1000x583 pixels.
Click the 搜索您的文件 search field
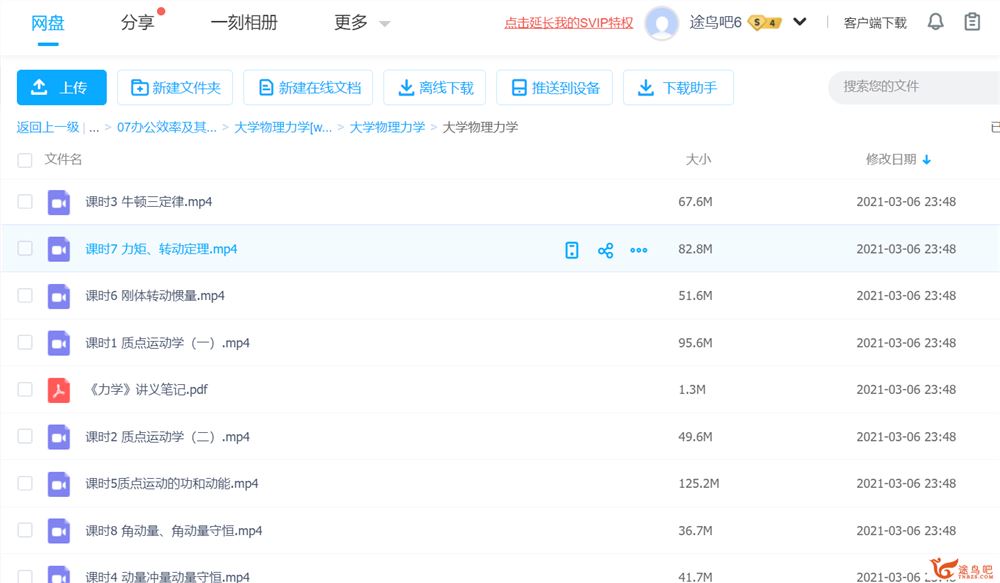click(x=910, y=87)
